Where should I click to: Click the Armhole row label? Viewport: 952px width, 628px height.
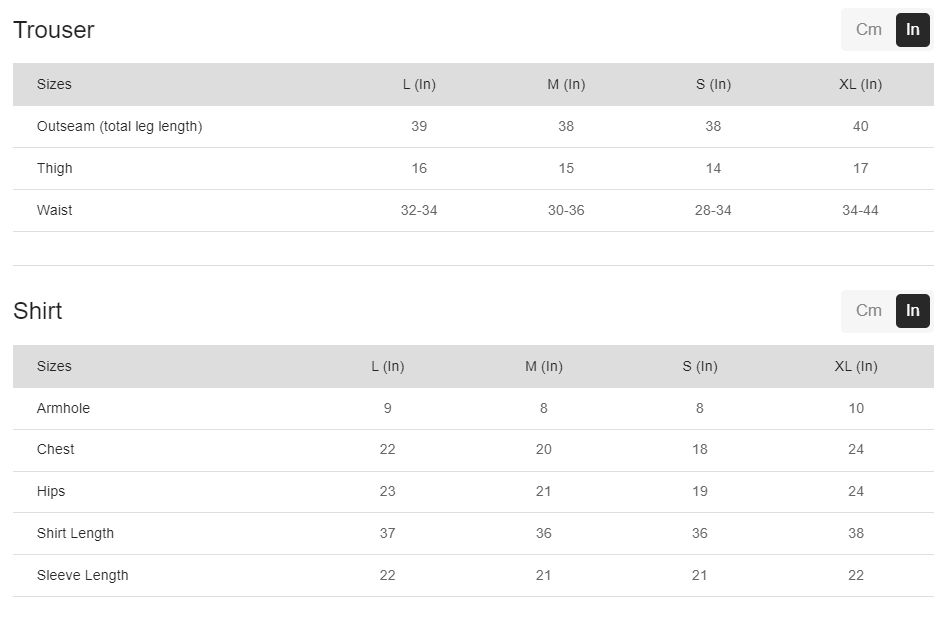(x=63, y=409)
